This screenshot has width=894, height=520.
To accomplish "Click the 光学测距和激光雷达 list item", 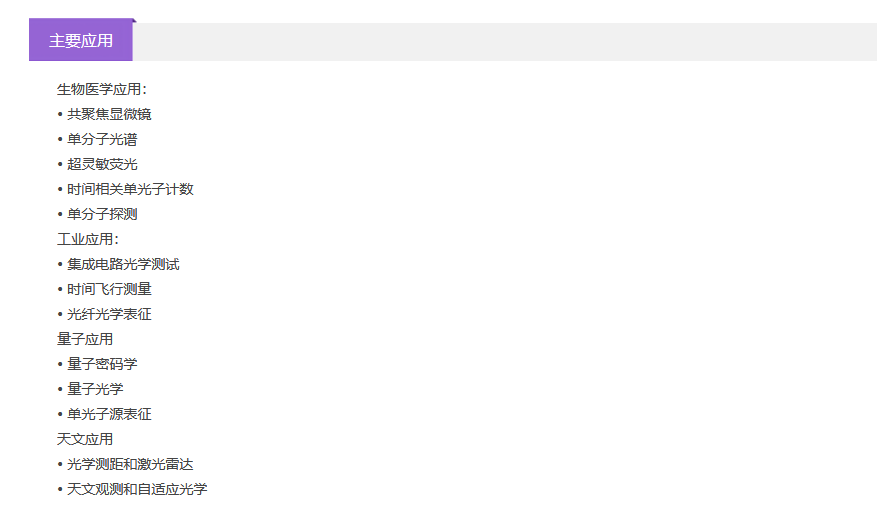I will tap(130, 464).
